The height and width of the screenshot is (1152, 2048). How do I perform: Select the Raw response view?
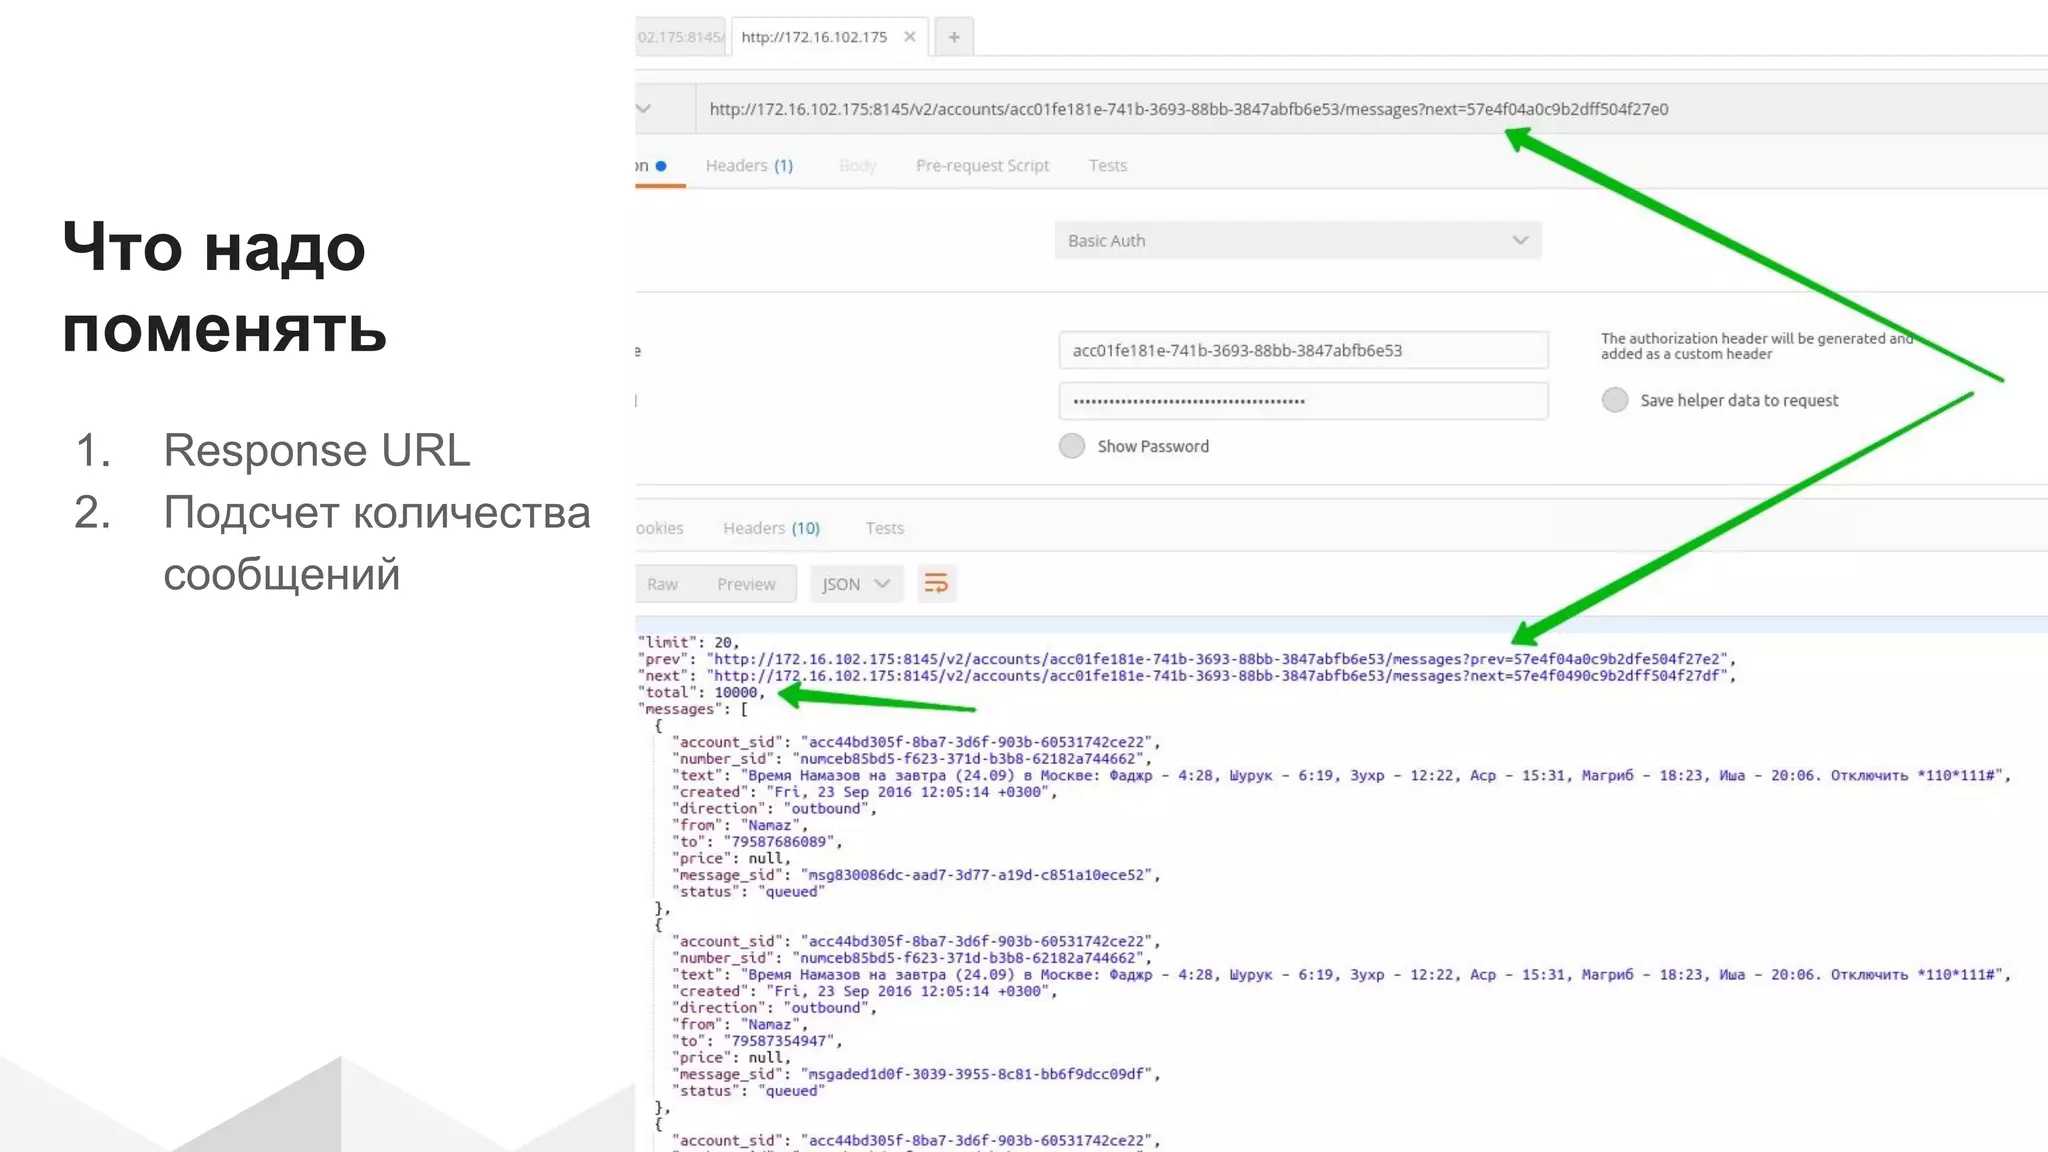[662, 584]
